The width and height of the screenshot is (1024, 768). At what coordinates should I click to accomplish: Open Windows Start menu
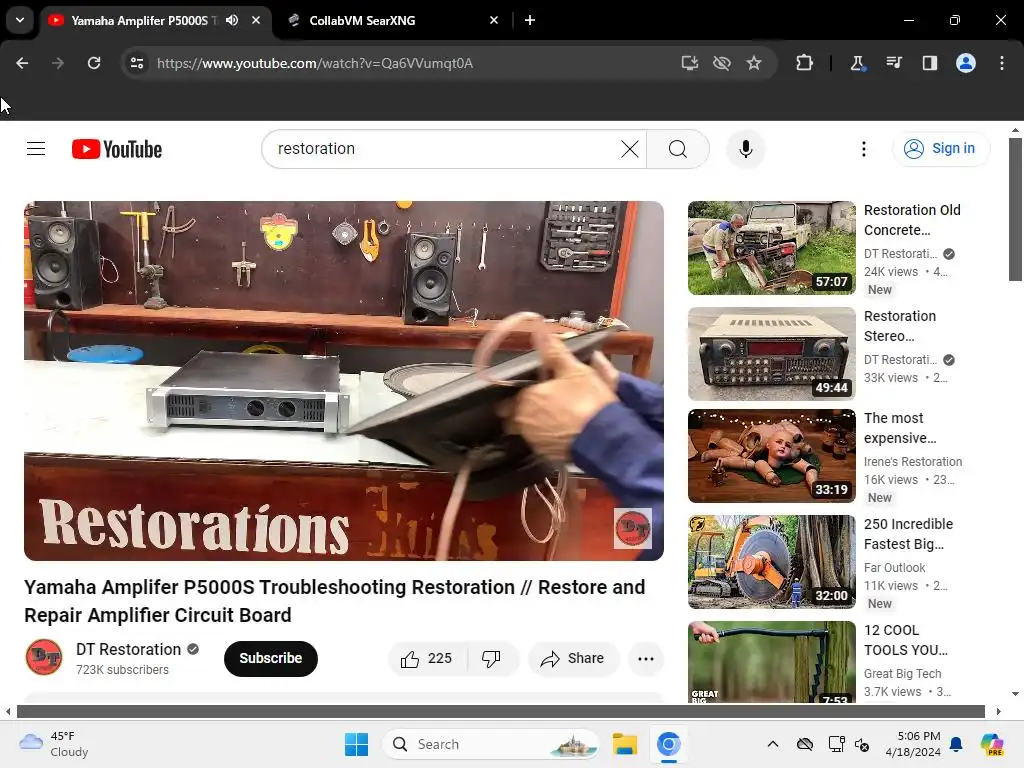[x=357, y=744]
